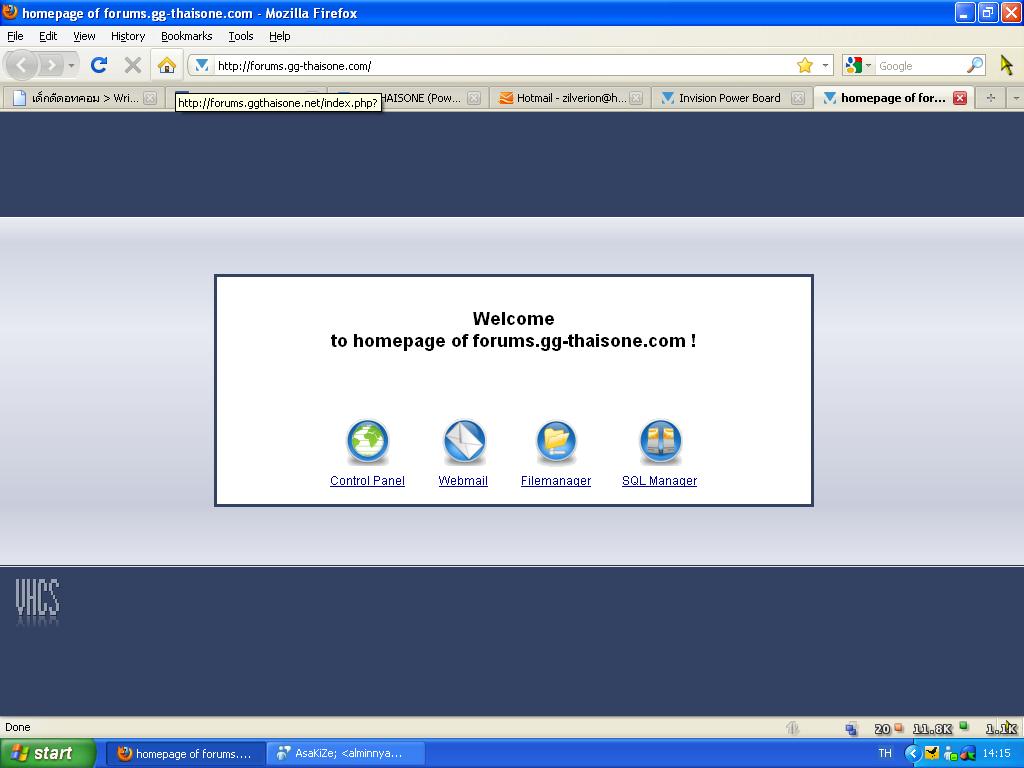The width and height of the screenshot is (1024, 768).
Task: Open the Help menu
Action: coord(280,36)
